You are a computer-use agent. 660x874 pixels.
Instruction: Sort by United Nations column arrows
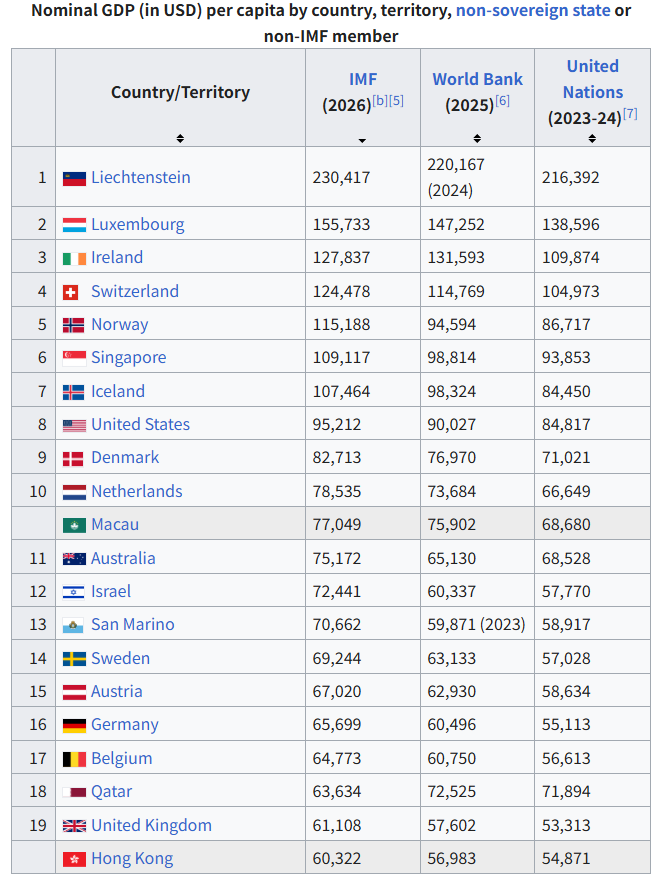592,138
